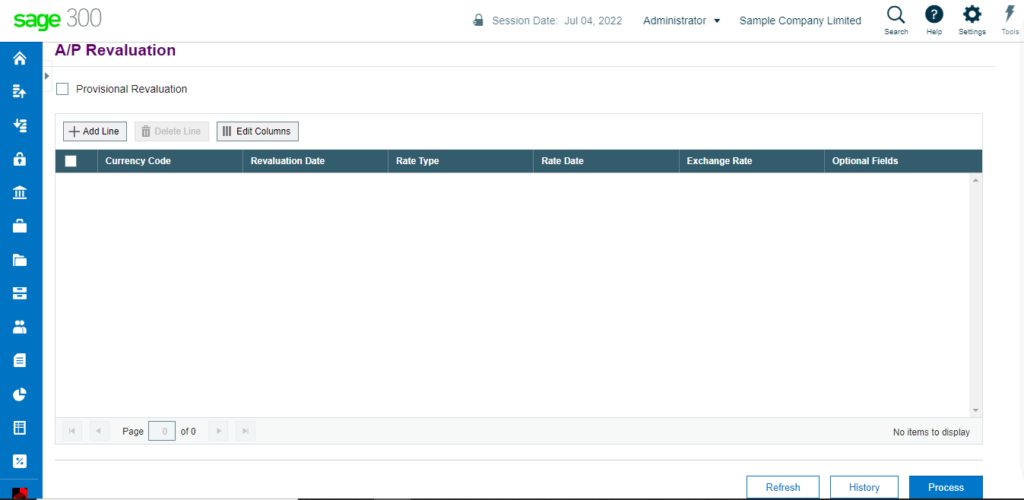Viewport: 1024px width, 500px height.
Task: Click the people group sidebar icon
Action: tap(20, 327)
